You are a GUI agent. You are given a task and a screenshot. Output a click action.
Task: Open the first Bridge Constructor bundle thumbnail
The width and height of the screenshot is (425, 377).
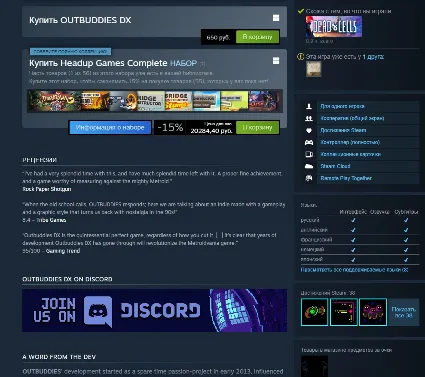click(x=151, y=101)
